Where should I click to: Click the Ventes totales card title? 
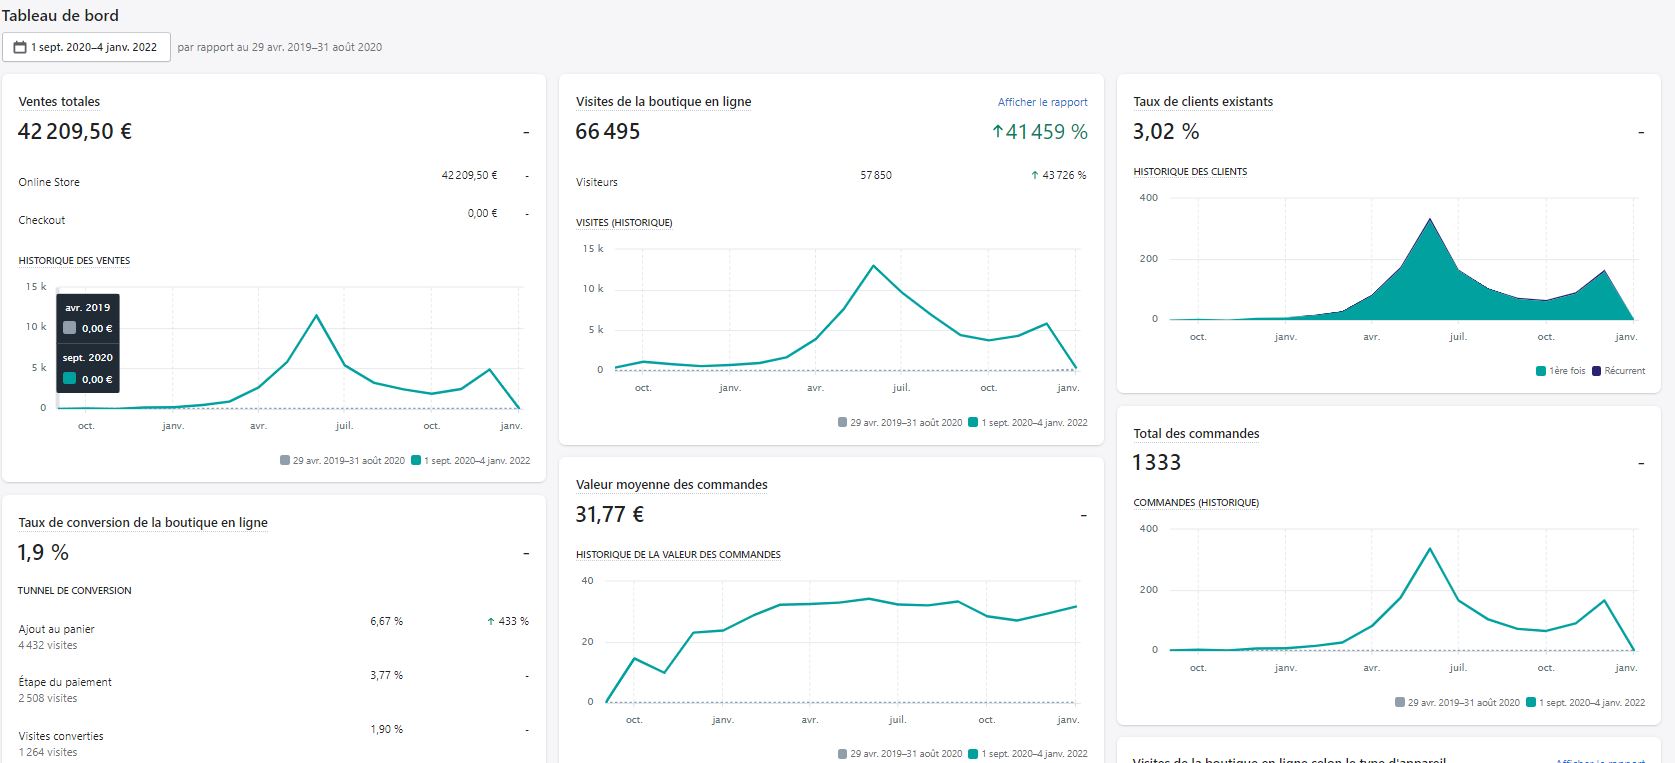click(x=59, y=102)
